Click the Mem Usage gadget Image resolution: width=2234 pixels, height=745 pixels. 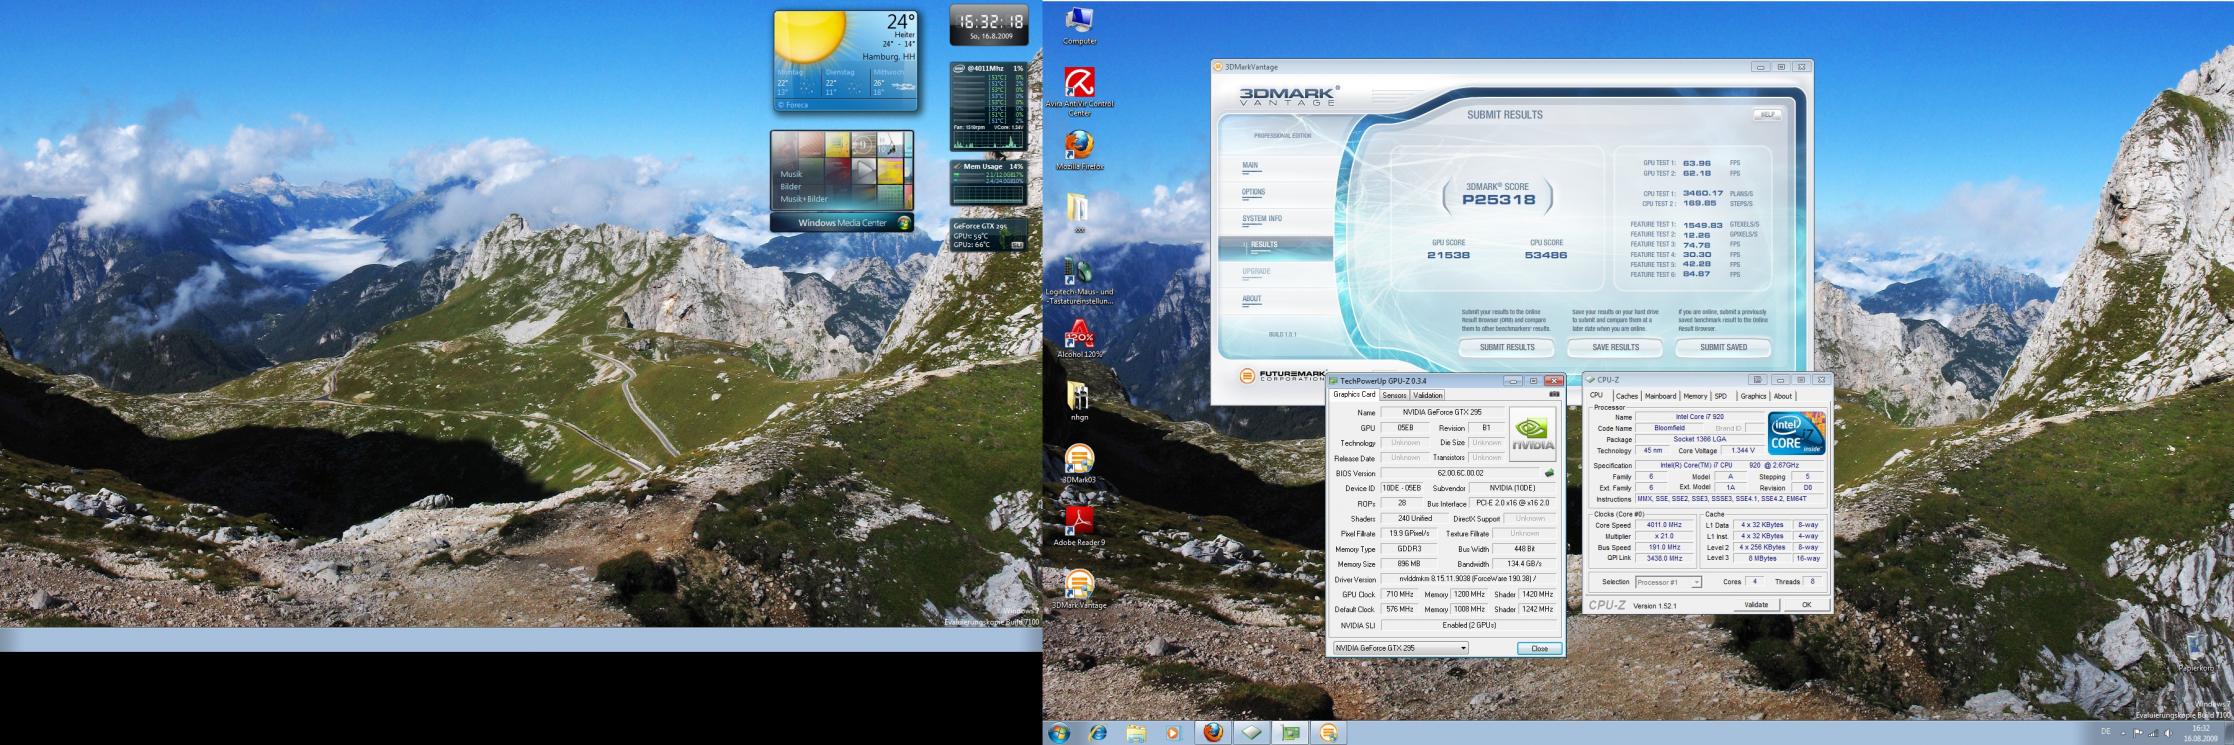click(x=989, y=185)
